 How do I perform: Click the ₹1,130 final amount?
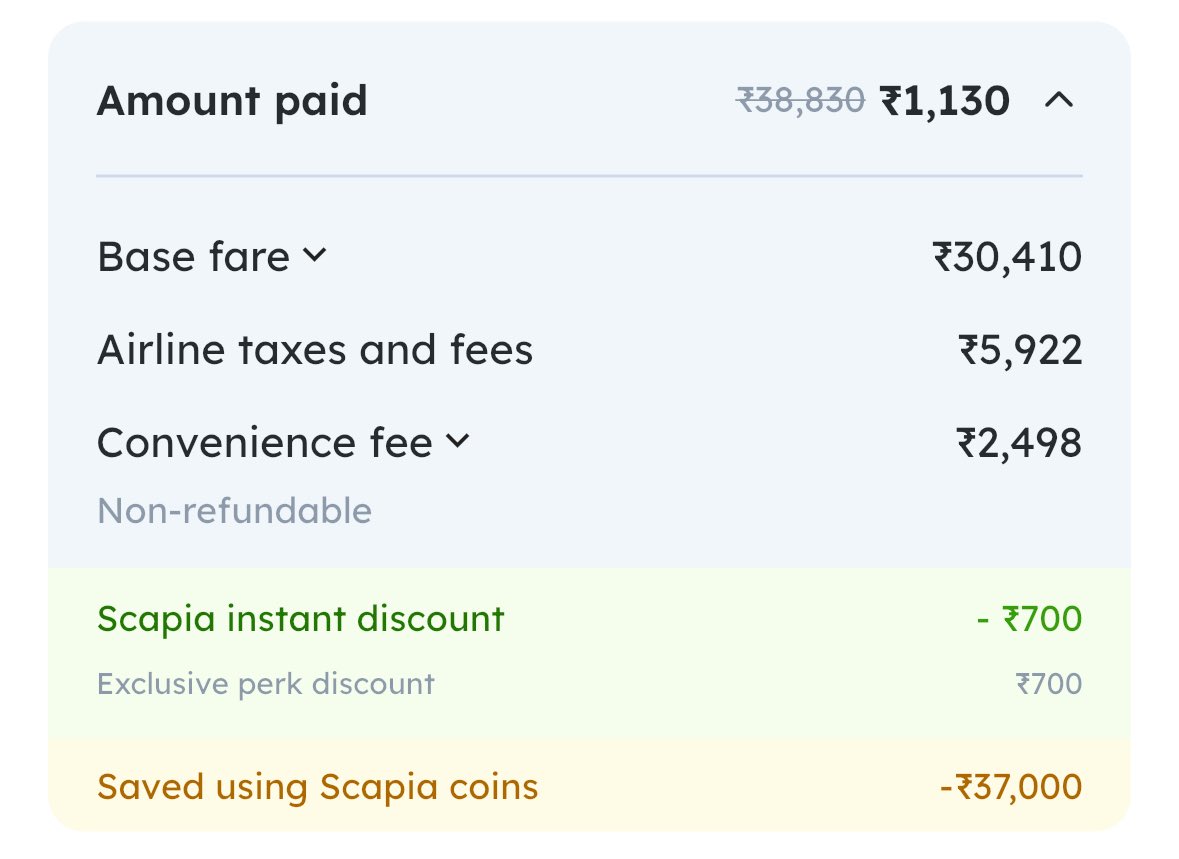945,101
